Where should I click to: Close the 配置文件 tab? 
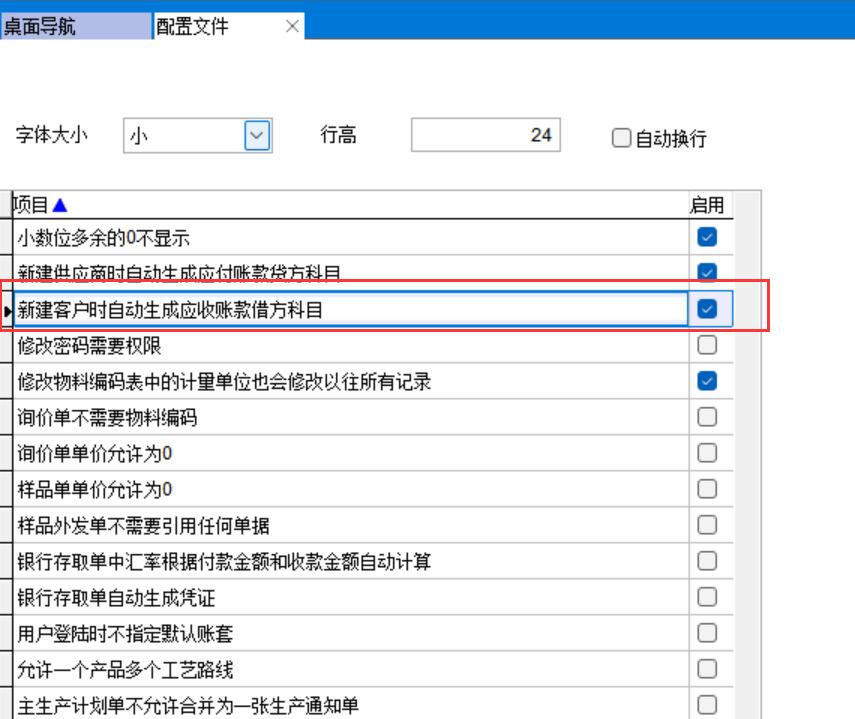(292, 27)
